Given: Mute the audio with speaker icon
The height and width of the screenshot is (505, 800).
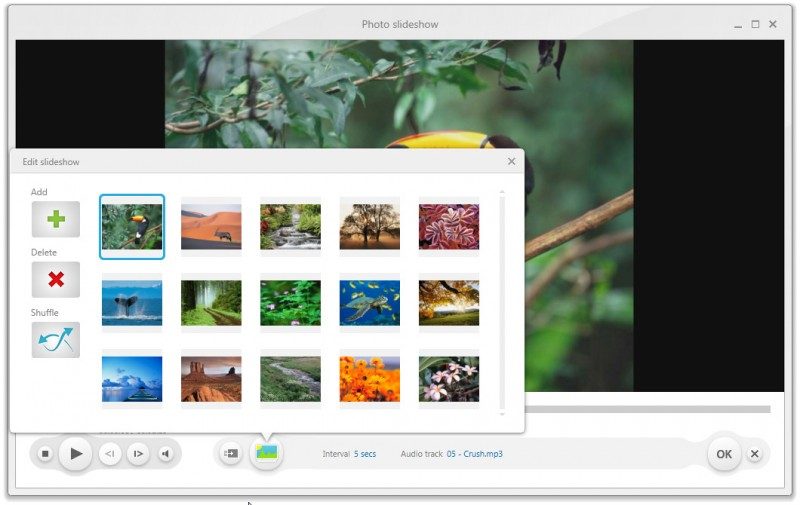Looking at the screenshot, I should [x=165, y=453].
